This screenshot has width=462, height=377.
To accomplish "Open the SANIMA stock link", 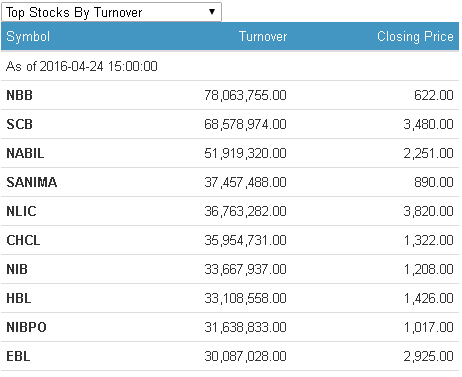I will tap(32, 182).
